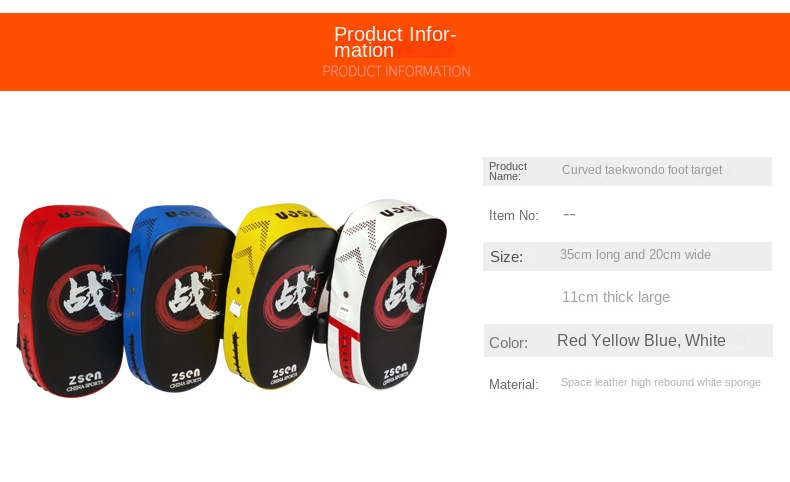Click the Curved taekwondo foot target text

pos(642,170)
